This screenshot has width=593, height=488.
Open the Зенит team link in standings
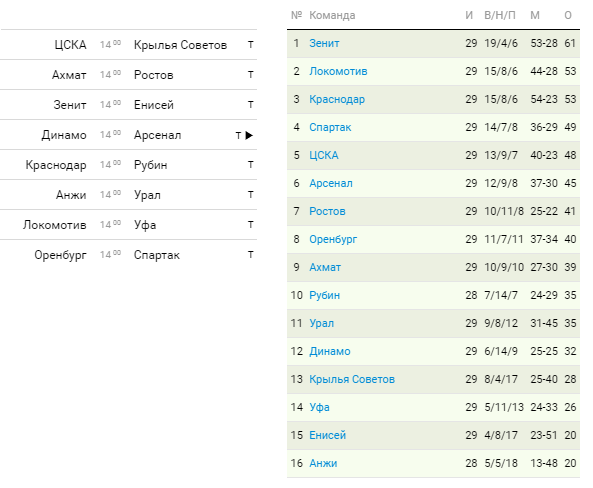tap(324, 43)
